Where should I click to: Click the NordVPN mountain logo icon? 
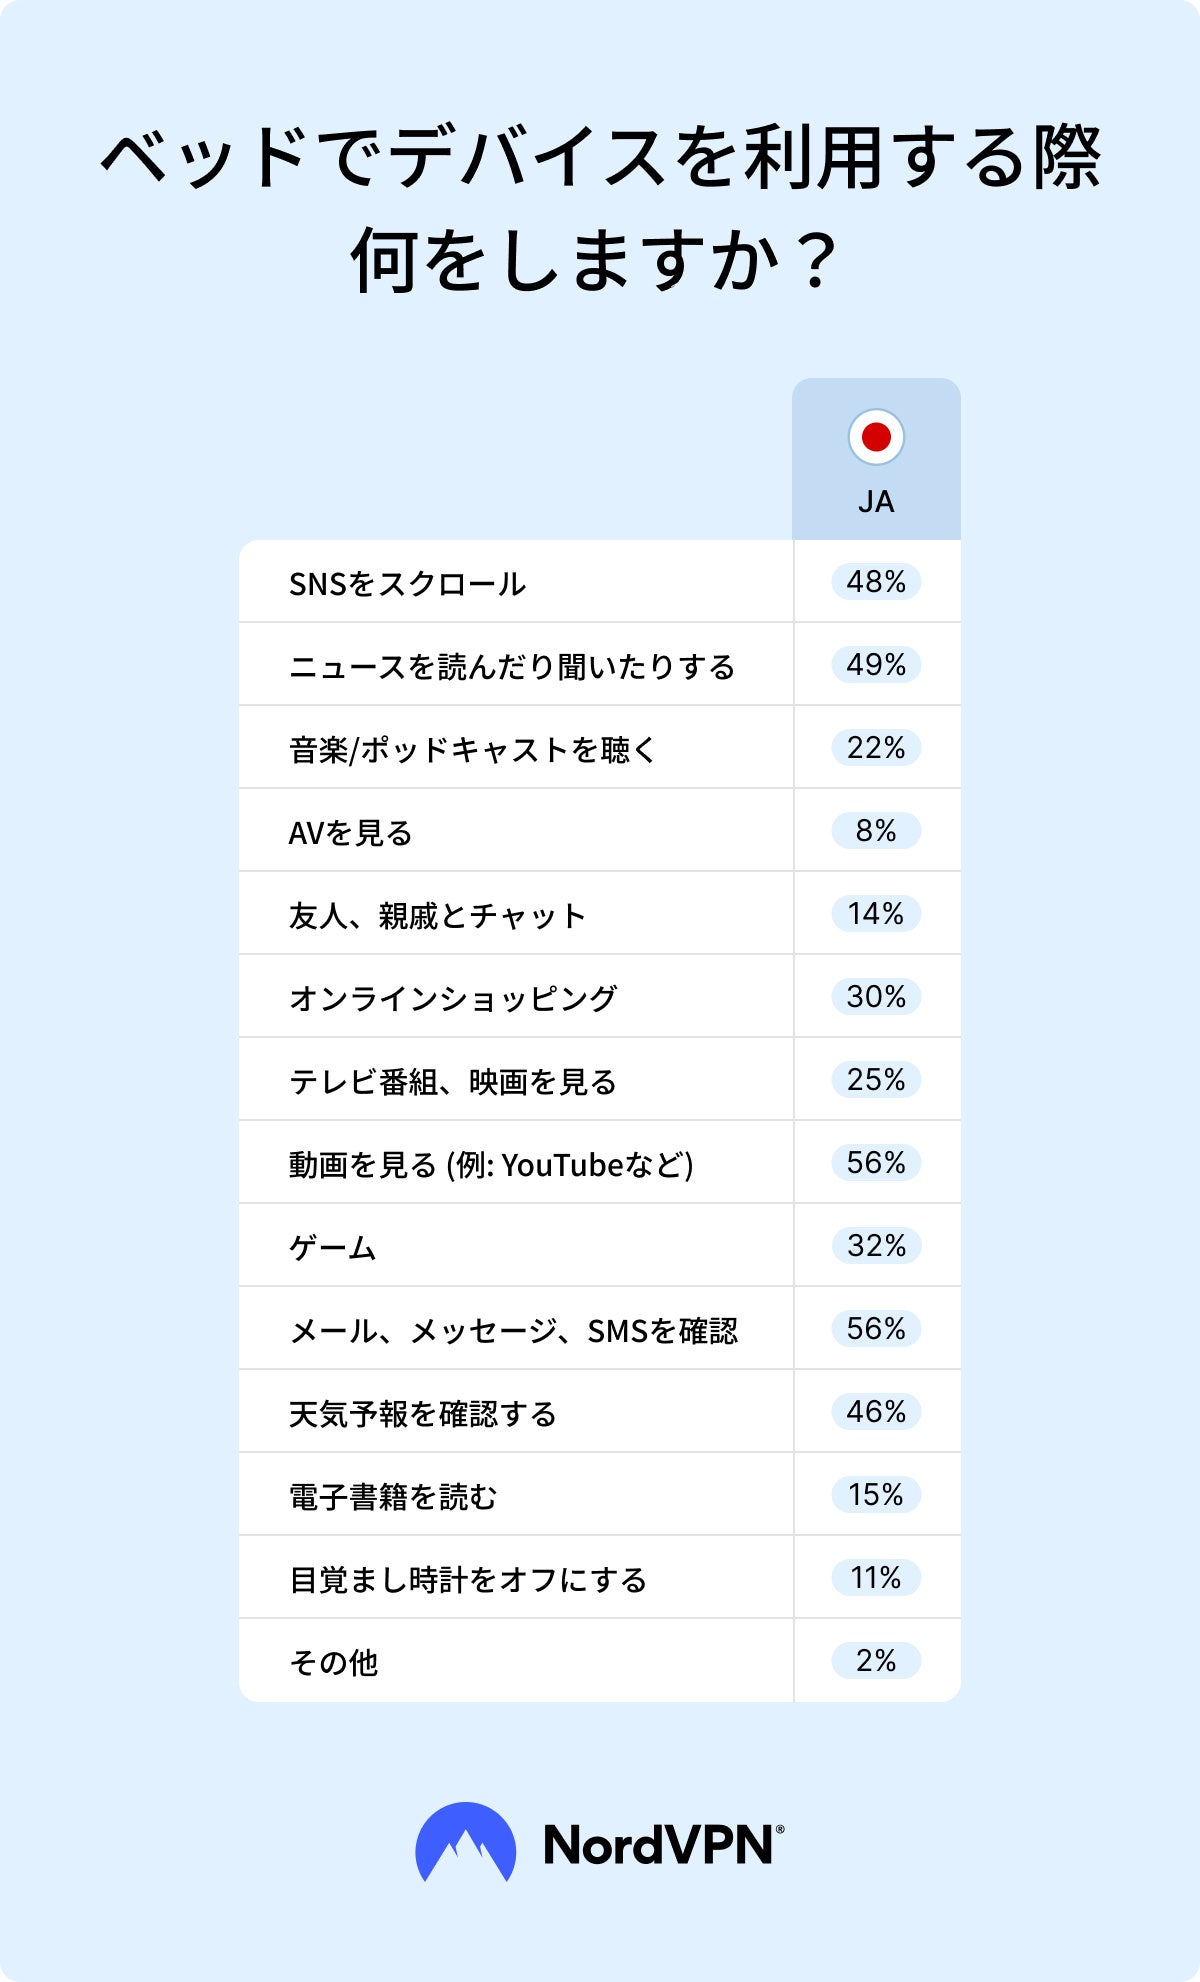[465, 1842]
